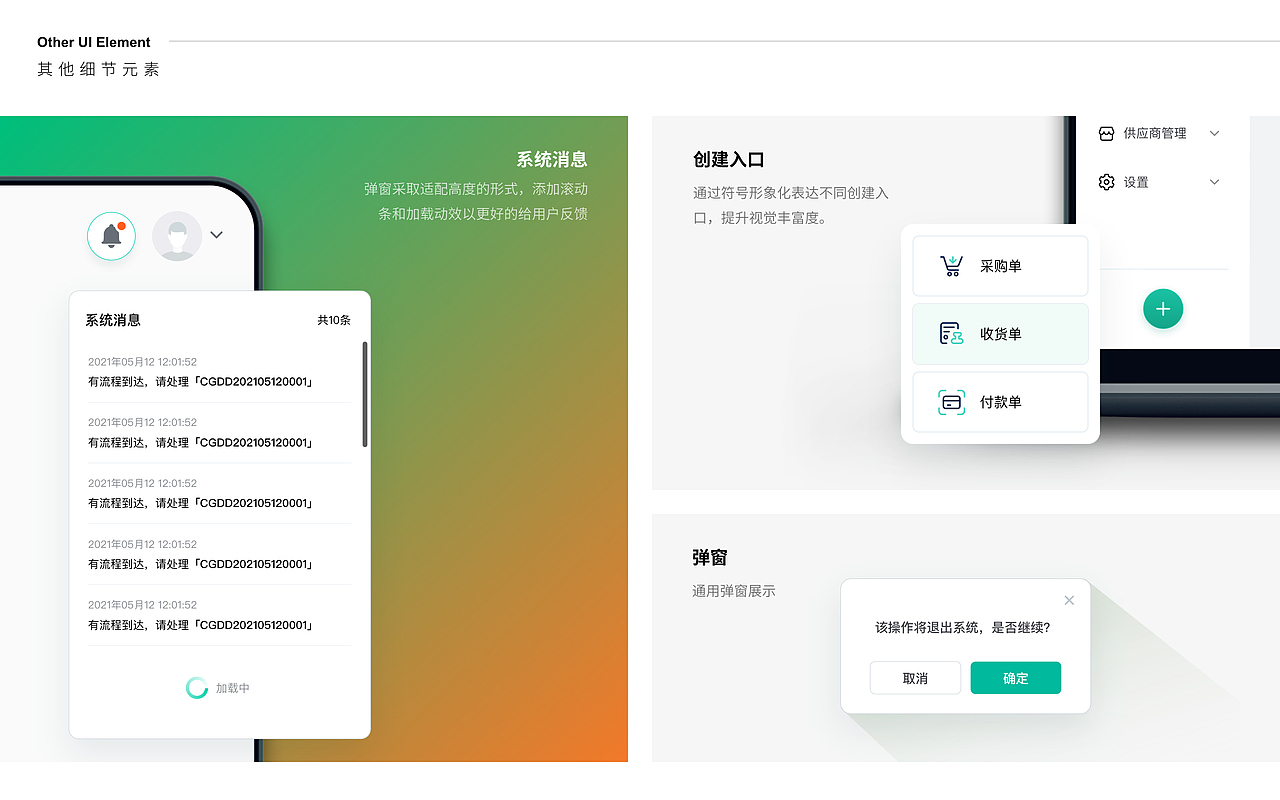Close the exit confirmation dialog
This screenshot has height=800, width=1280.
pyautogui.click(x=1069, y=600)
